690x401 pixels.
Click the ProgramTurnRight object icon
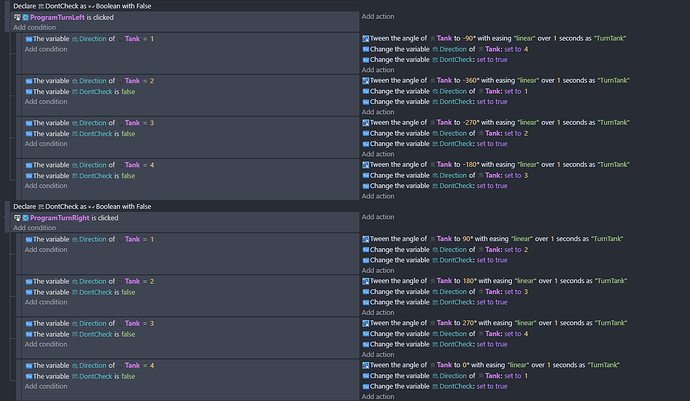pyautogui.click(x=26, y=217)
